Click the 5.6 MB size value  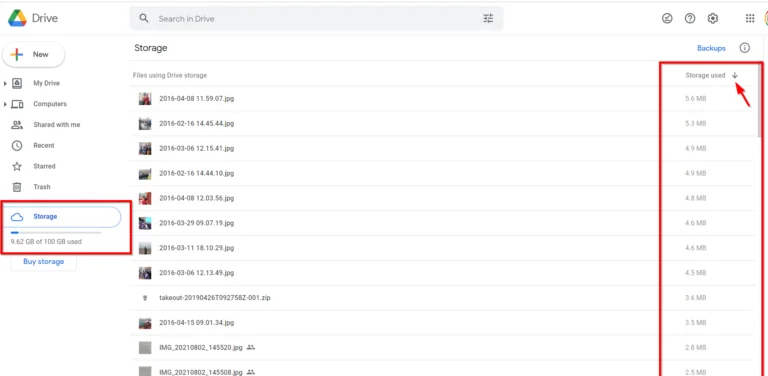696,98
